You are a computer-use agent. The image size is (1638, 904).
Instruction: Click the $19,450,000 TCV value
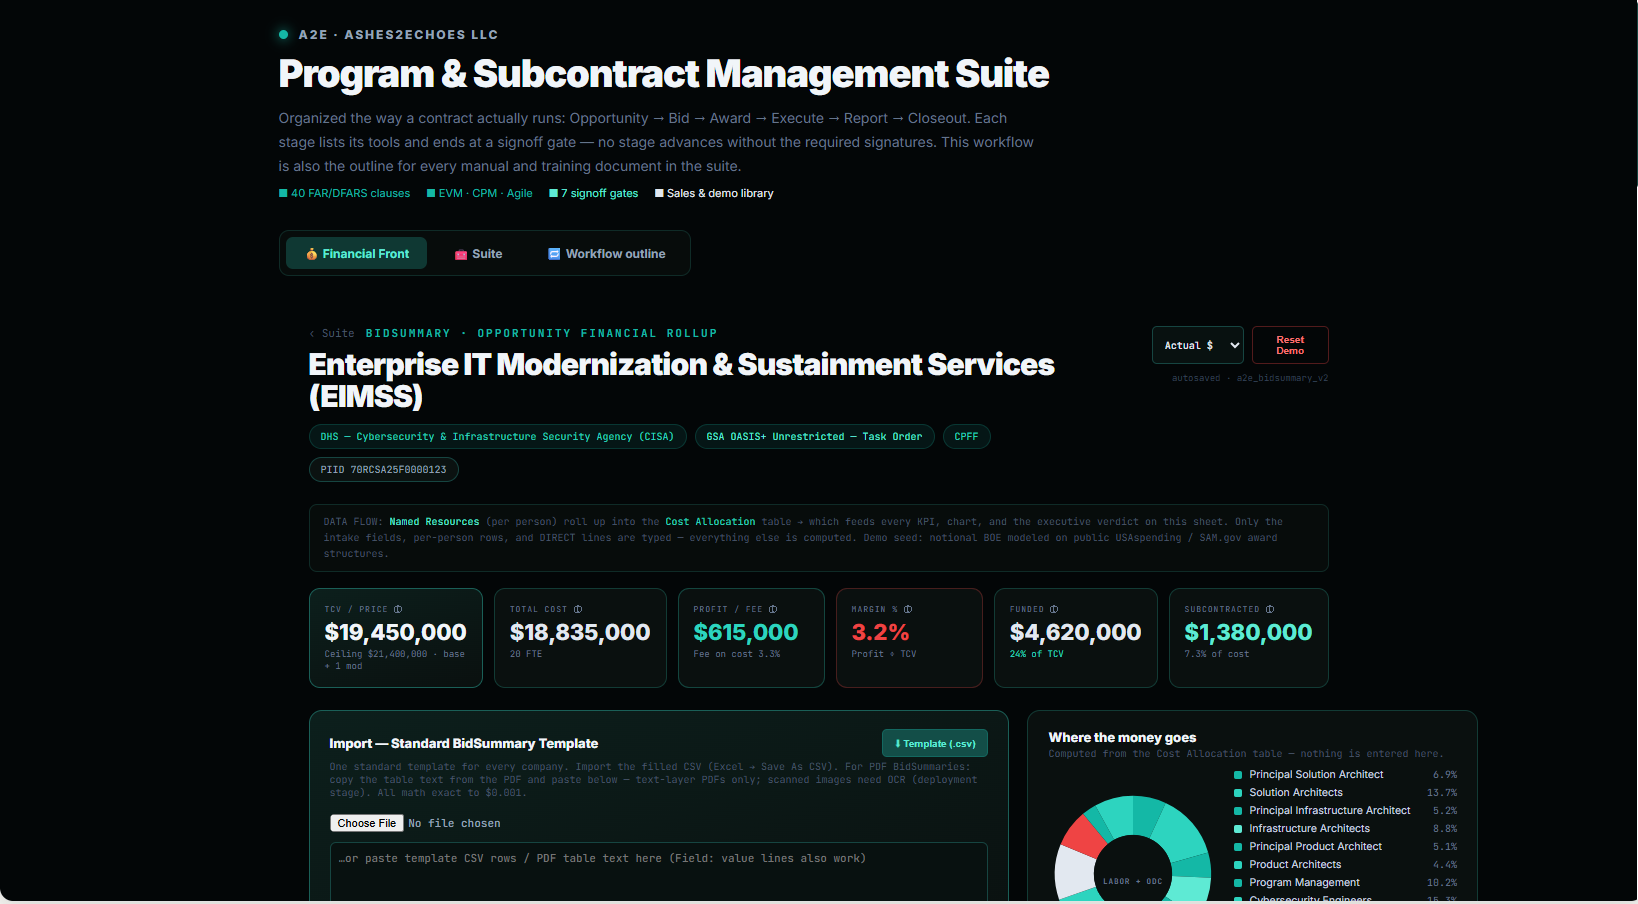point(395,632)
